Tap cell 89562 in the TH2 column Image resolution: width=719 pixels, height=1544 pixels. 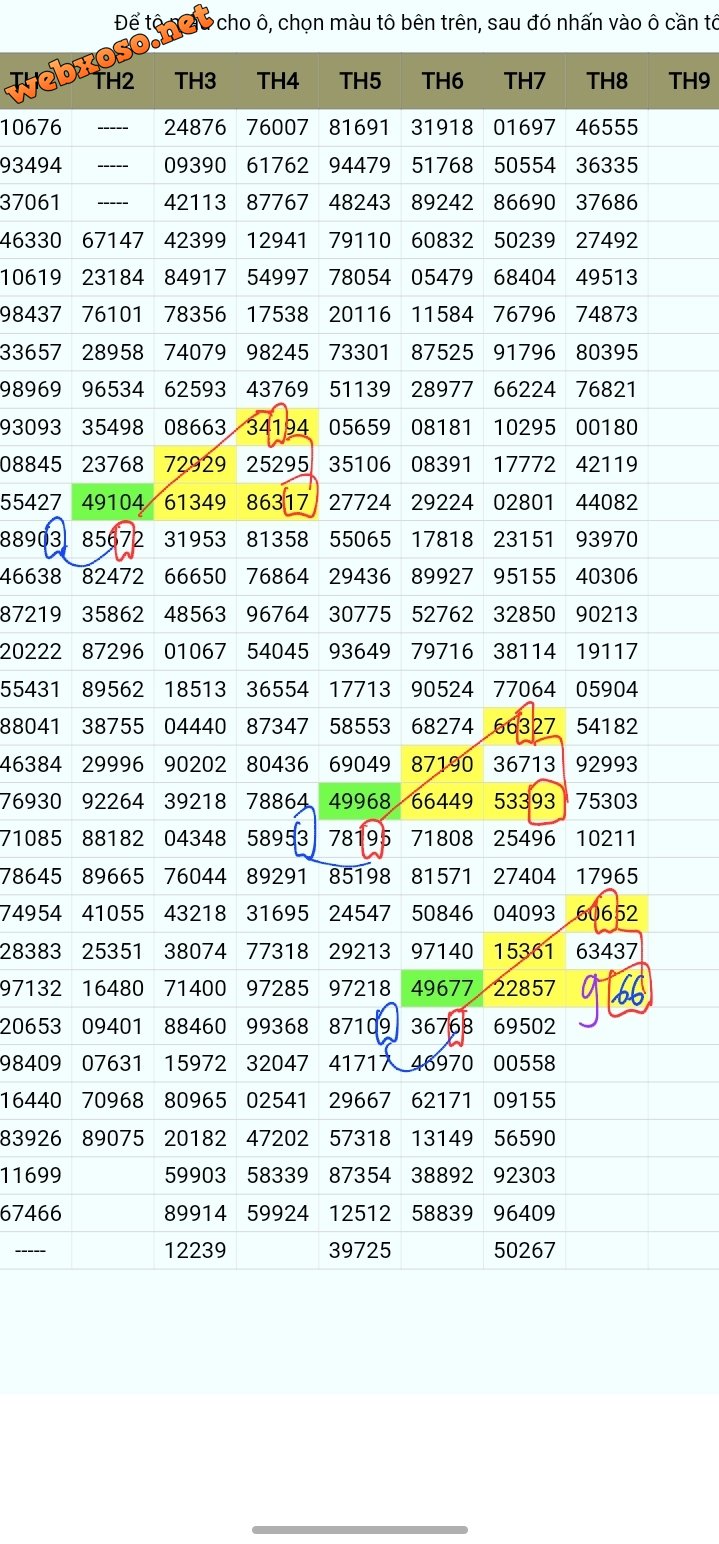tap(113, 689)
